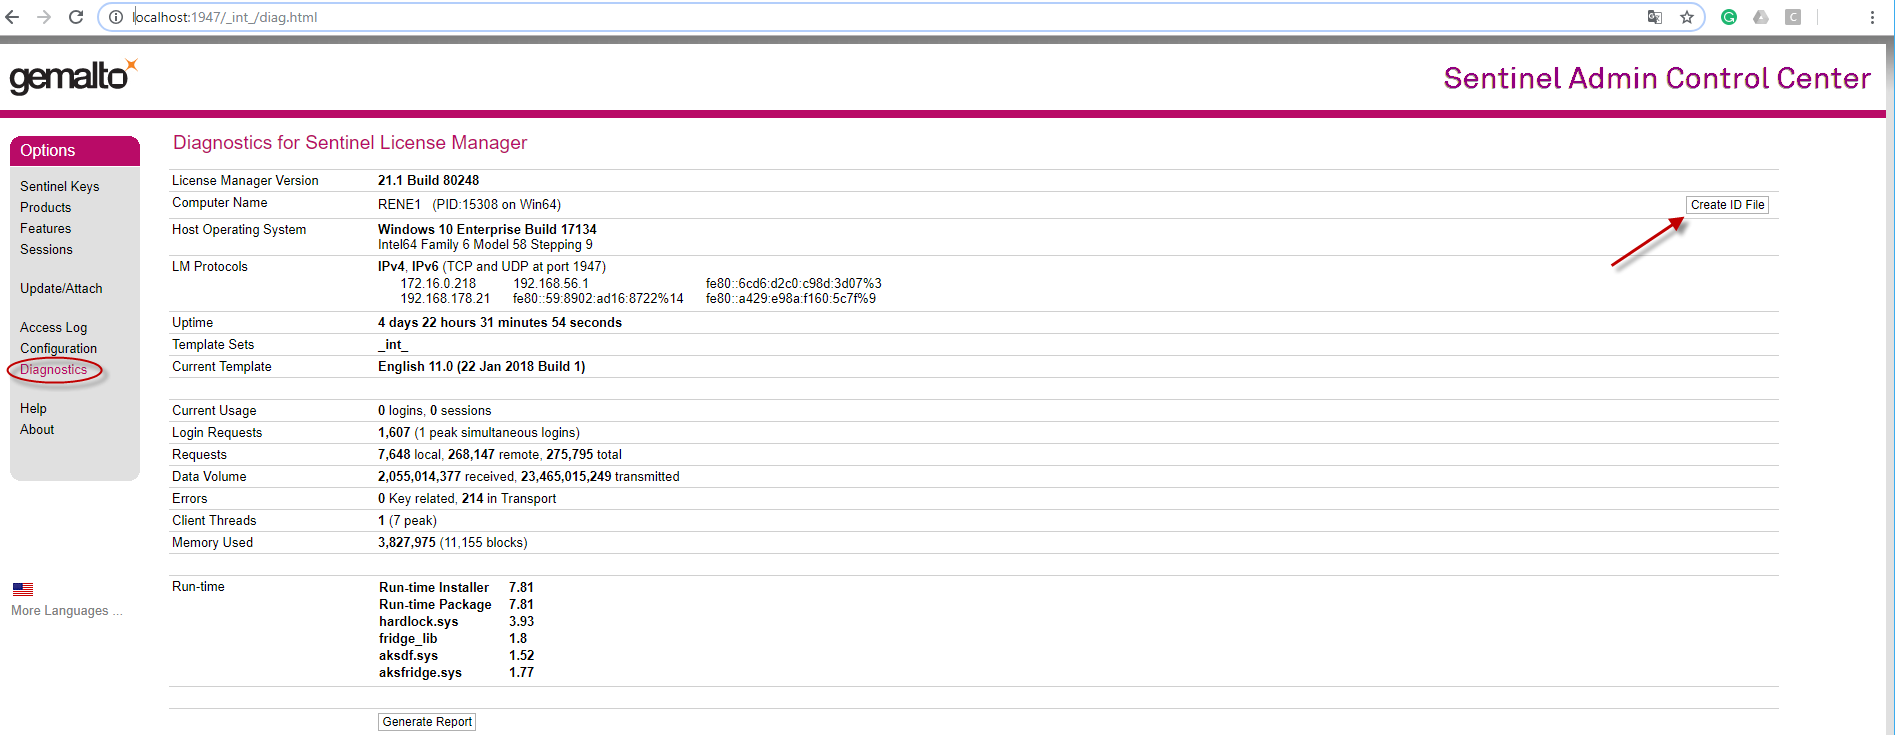Click IPv6 address fe80::a429:e98a:f160:5c7f%9
1895x735 pixels.
click(x=790, y=298)
